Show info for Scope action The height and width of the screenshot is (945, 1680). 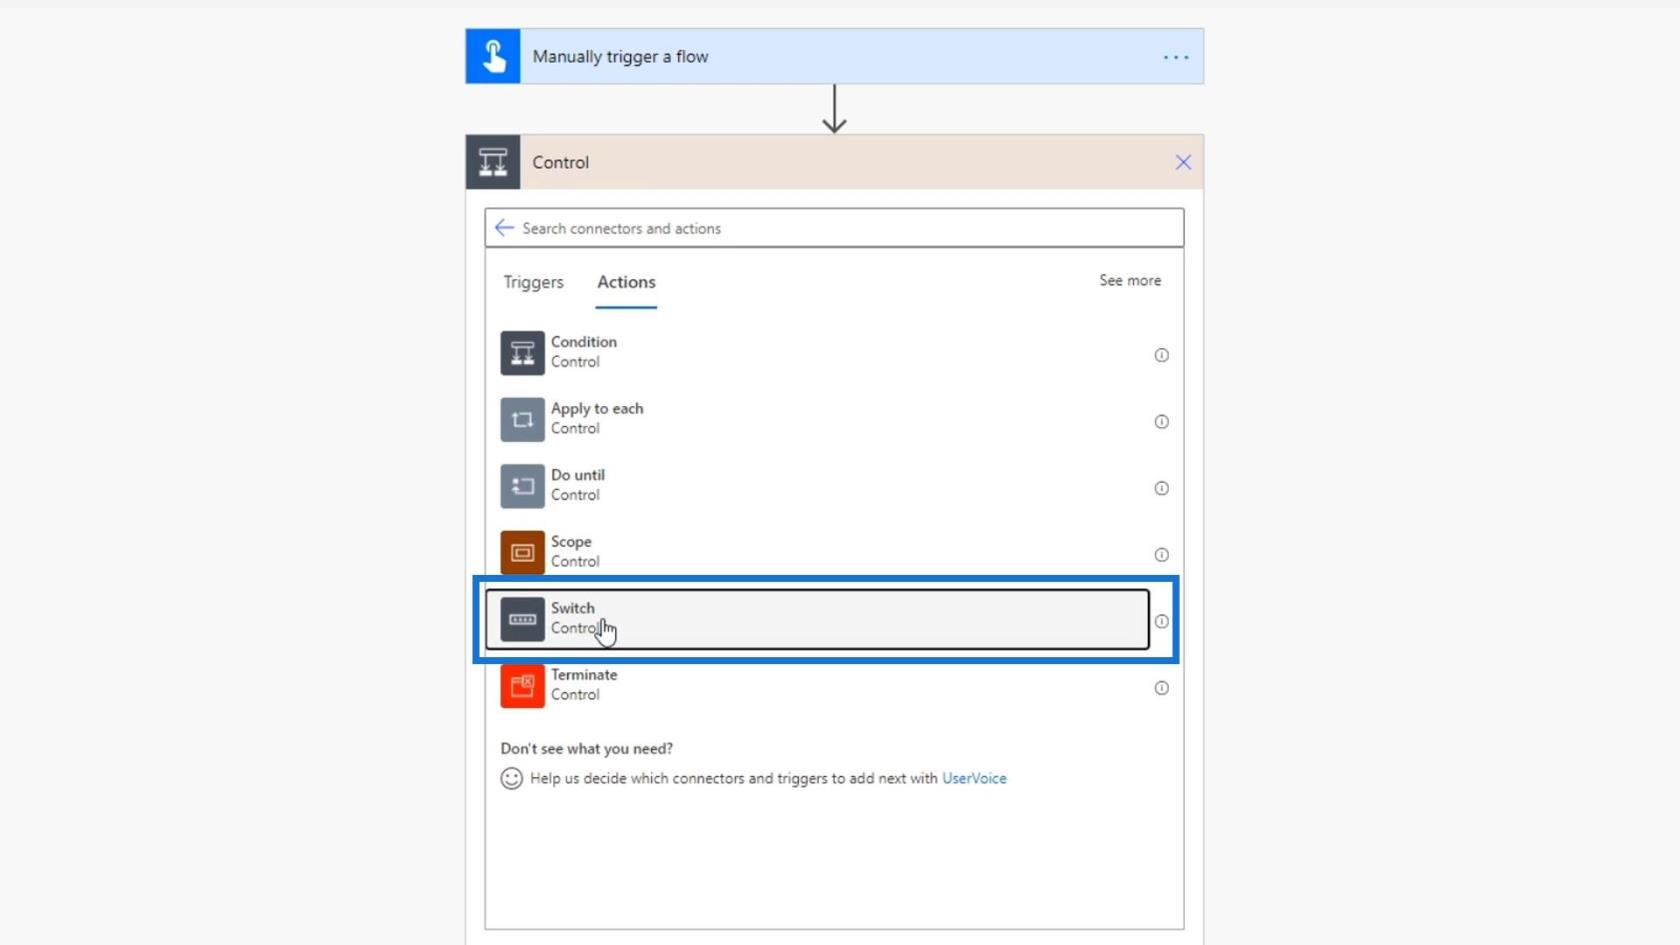click(x=1161, y=555)
